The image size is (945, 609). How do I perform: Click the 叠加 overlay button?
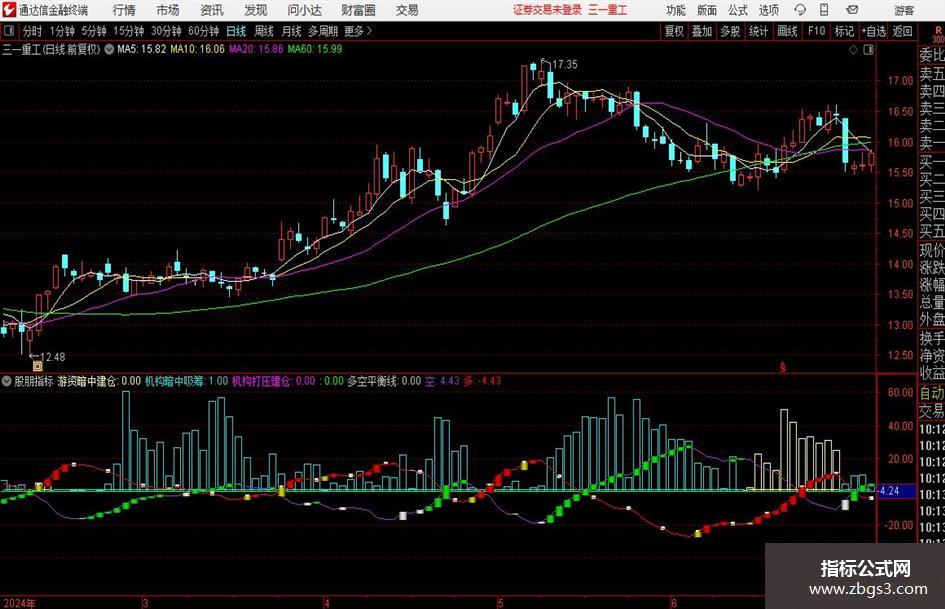click(x=702, y=31)
